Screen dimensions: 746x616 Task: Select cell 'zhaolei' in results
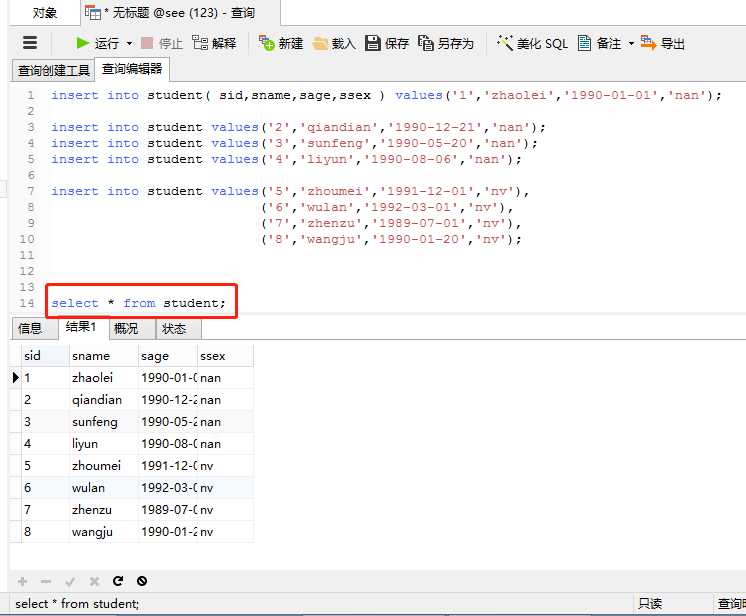click(x=103, y=378)
